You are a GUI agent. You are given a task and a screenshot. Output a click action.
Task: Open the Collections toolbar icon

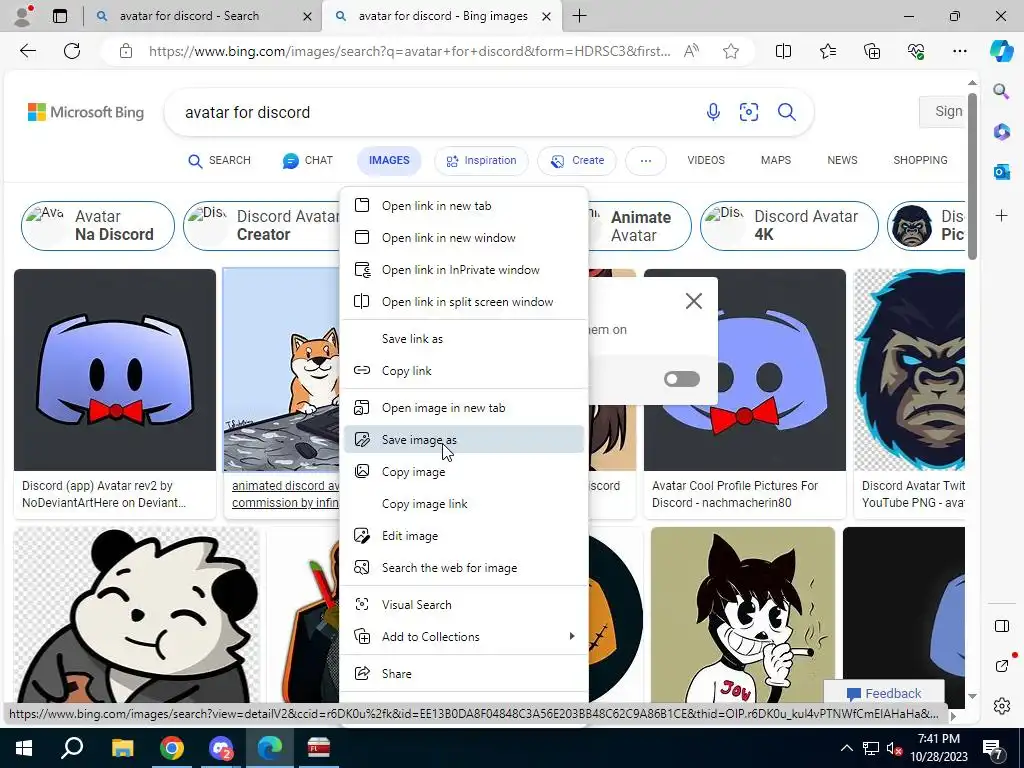point(872,51)
